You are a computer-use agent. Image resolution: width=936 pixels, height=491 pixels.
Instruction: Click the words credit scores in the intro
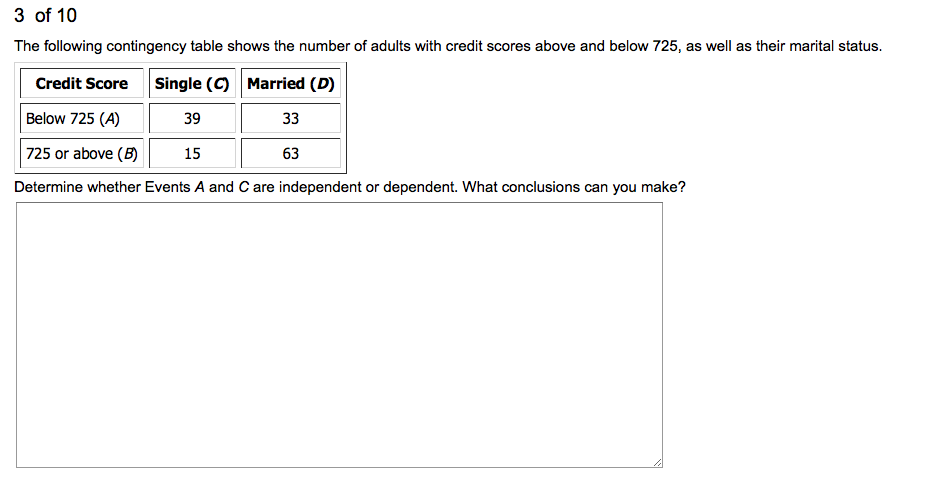[498, 47]
